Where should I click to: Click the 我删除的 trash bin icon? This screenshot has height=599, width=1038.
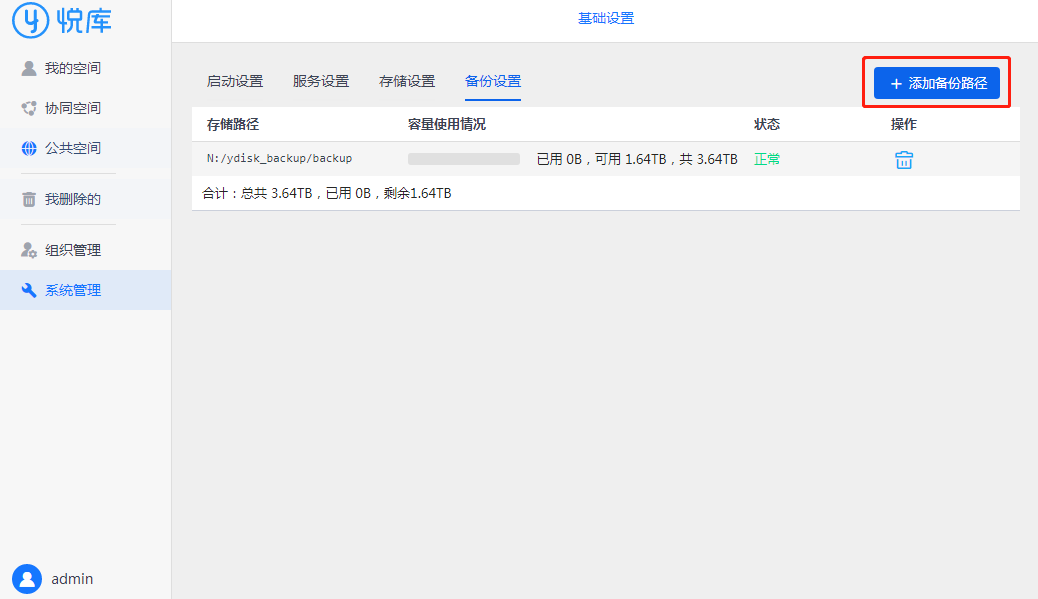point(28,199)
